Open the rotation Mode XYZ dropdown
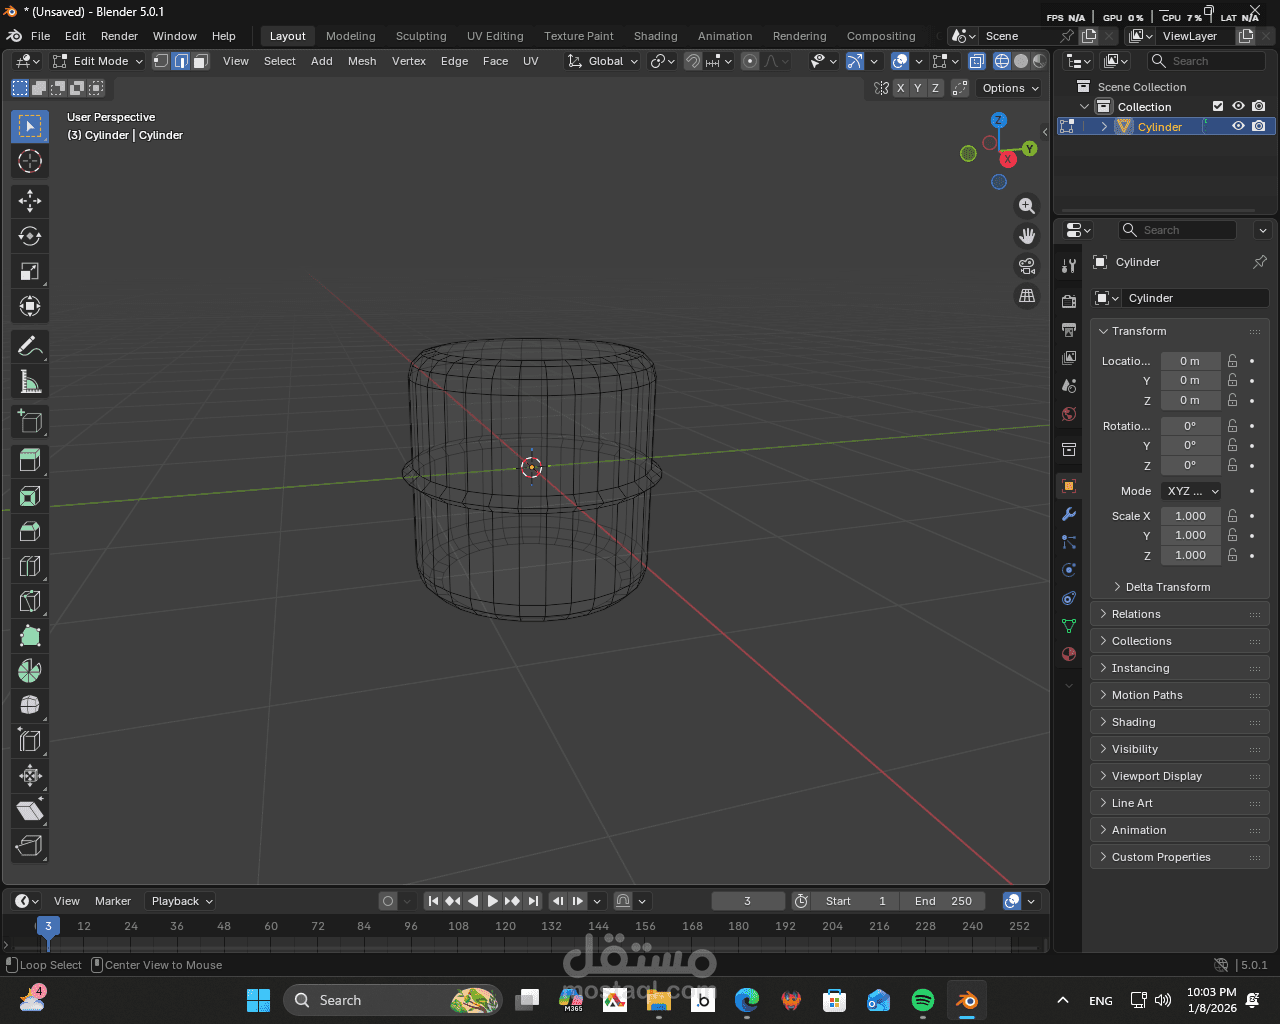Image resolution: width=1280 pixels, height=1024 pixels. point(1192,491)
